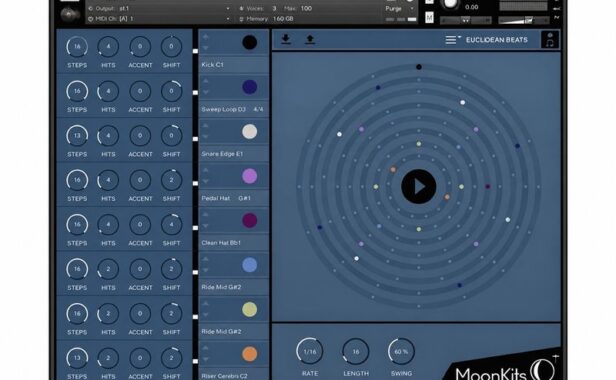The height and width of the screenshot is (380, 616).
Task: Click the MoonKits logo
Action: point(505,370)
